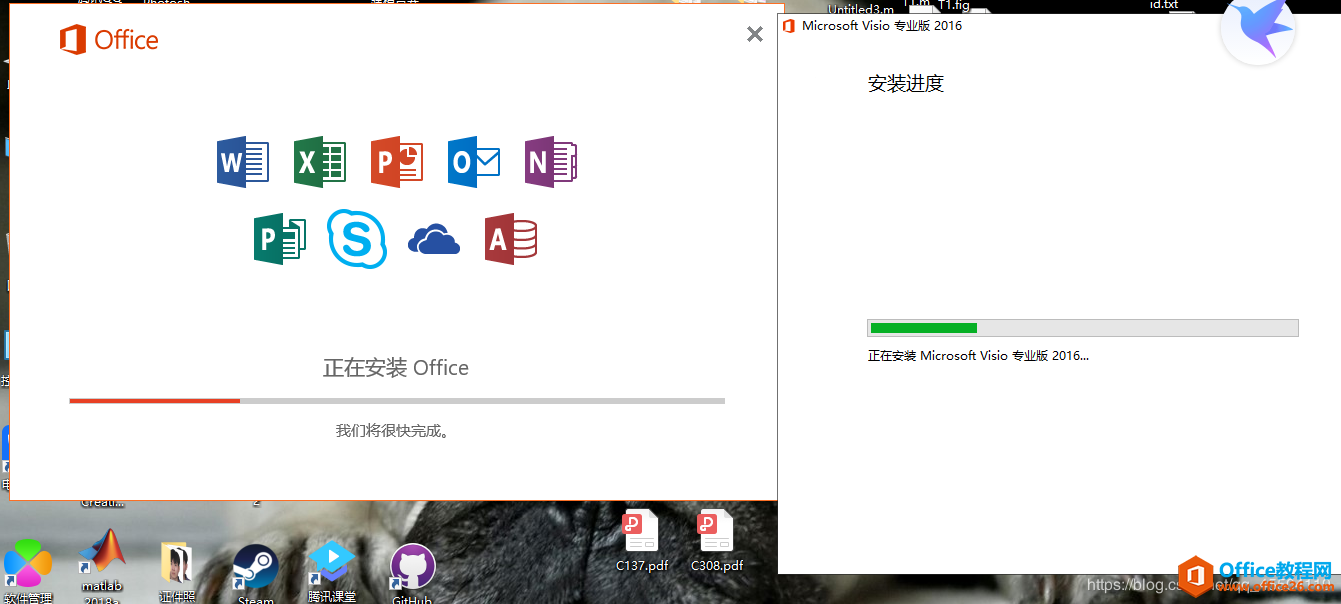Click the green Visio installation progress bar

click(x=1083, y=328)
